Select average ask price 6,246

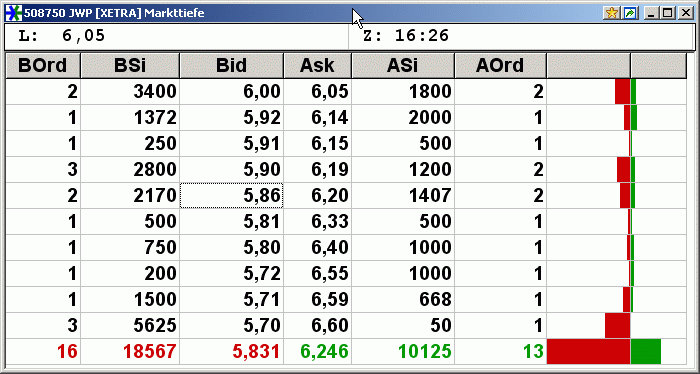tap(317, 351)
